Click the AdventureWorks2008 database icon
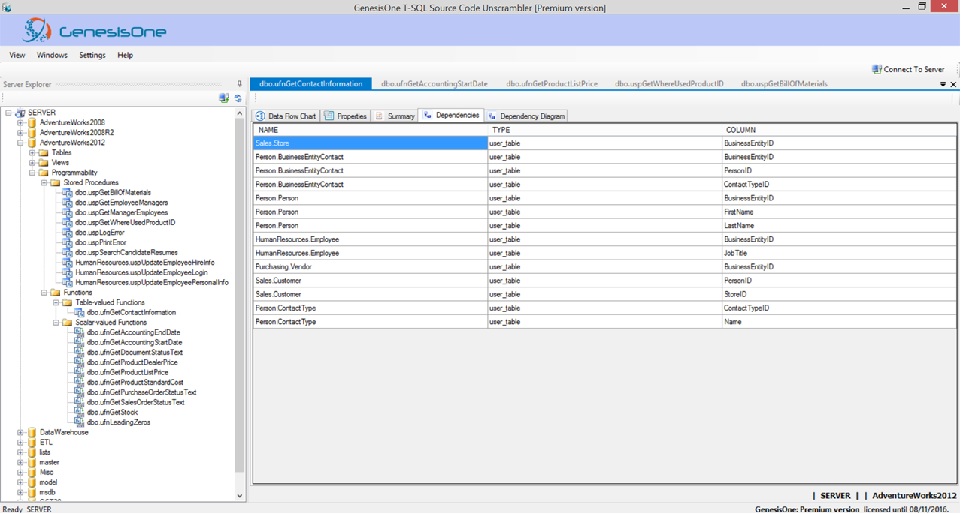 point(32,123)
